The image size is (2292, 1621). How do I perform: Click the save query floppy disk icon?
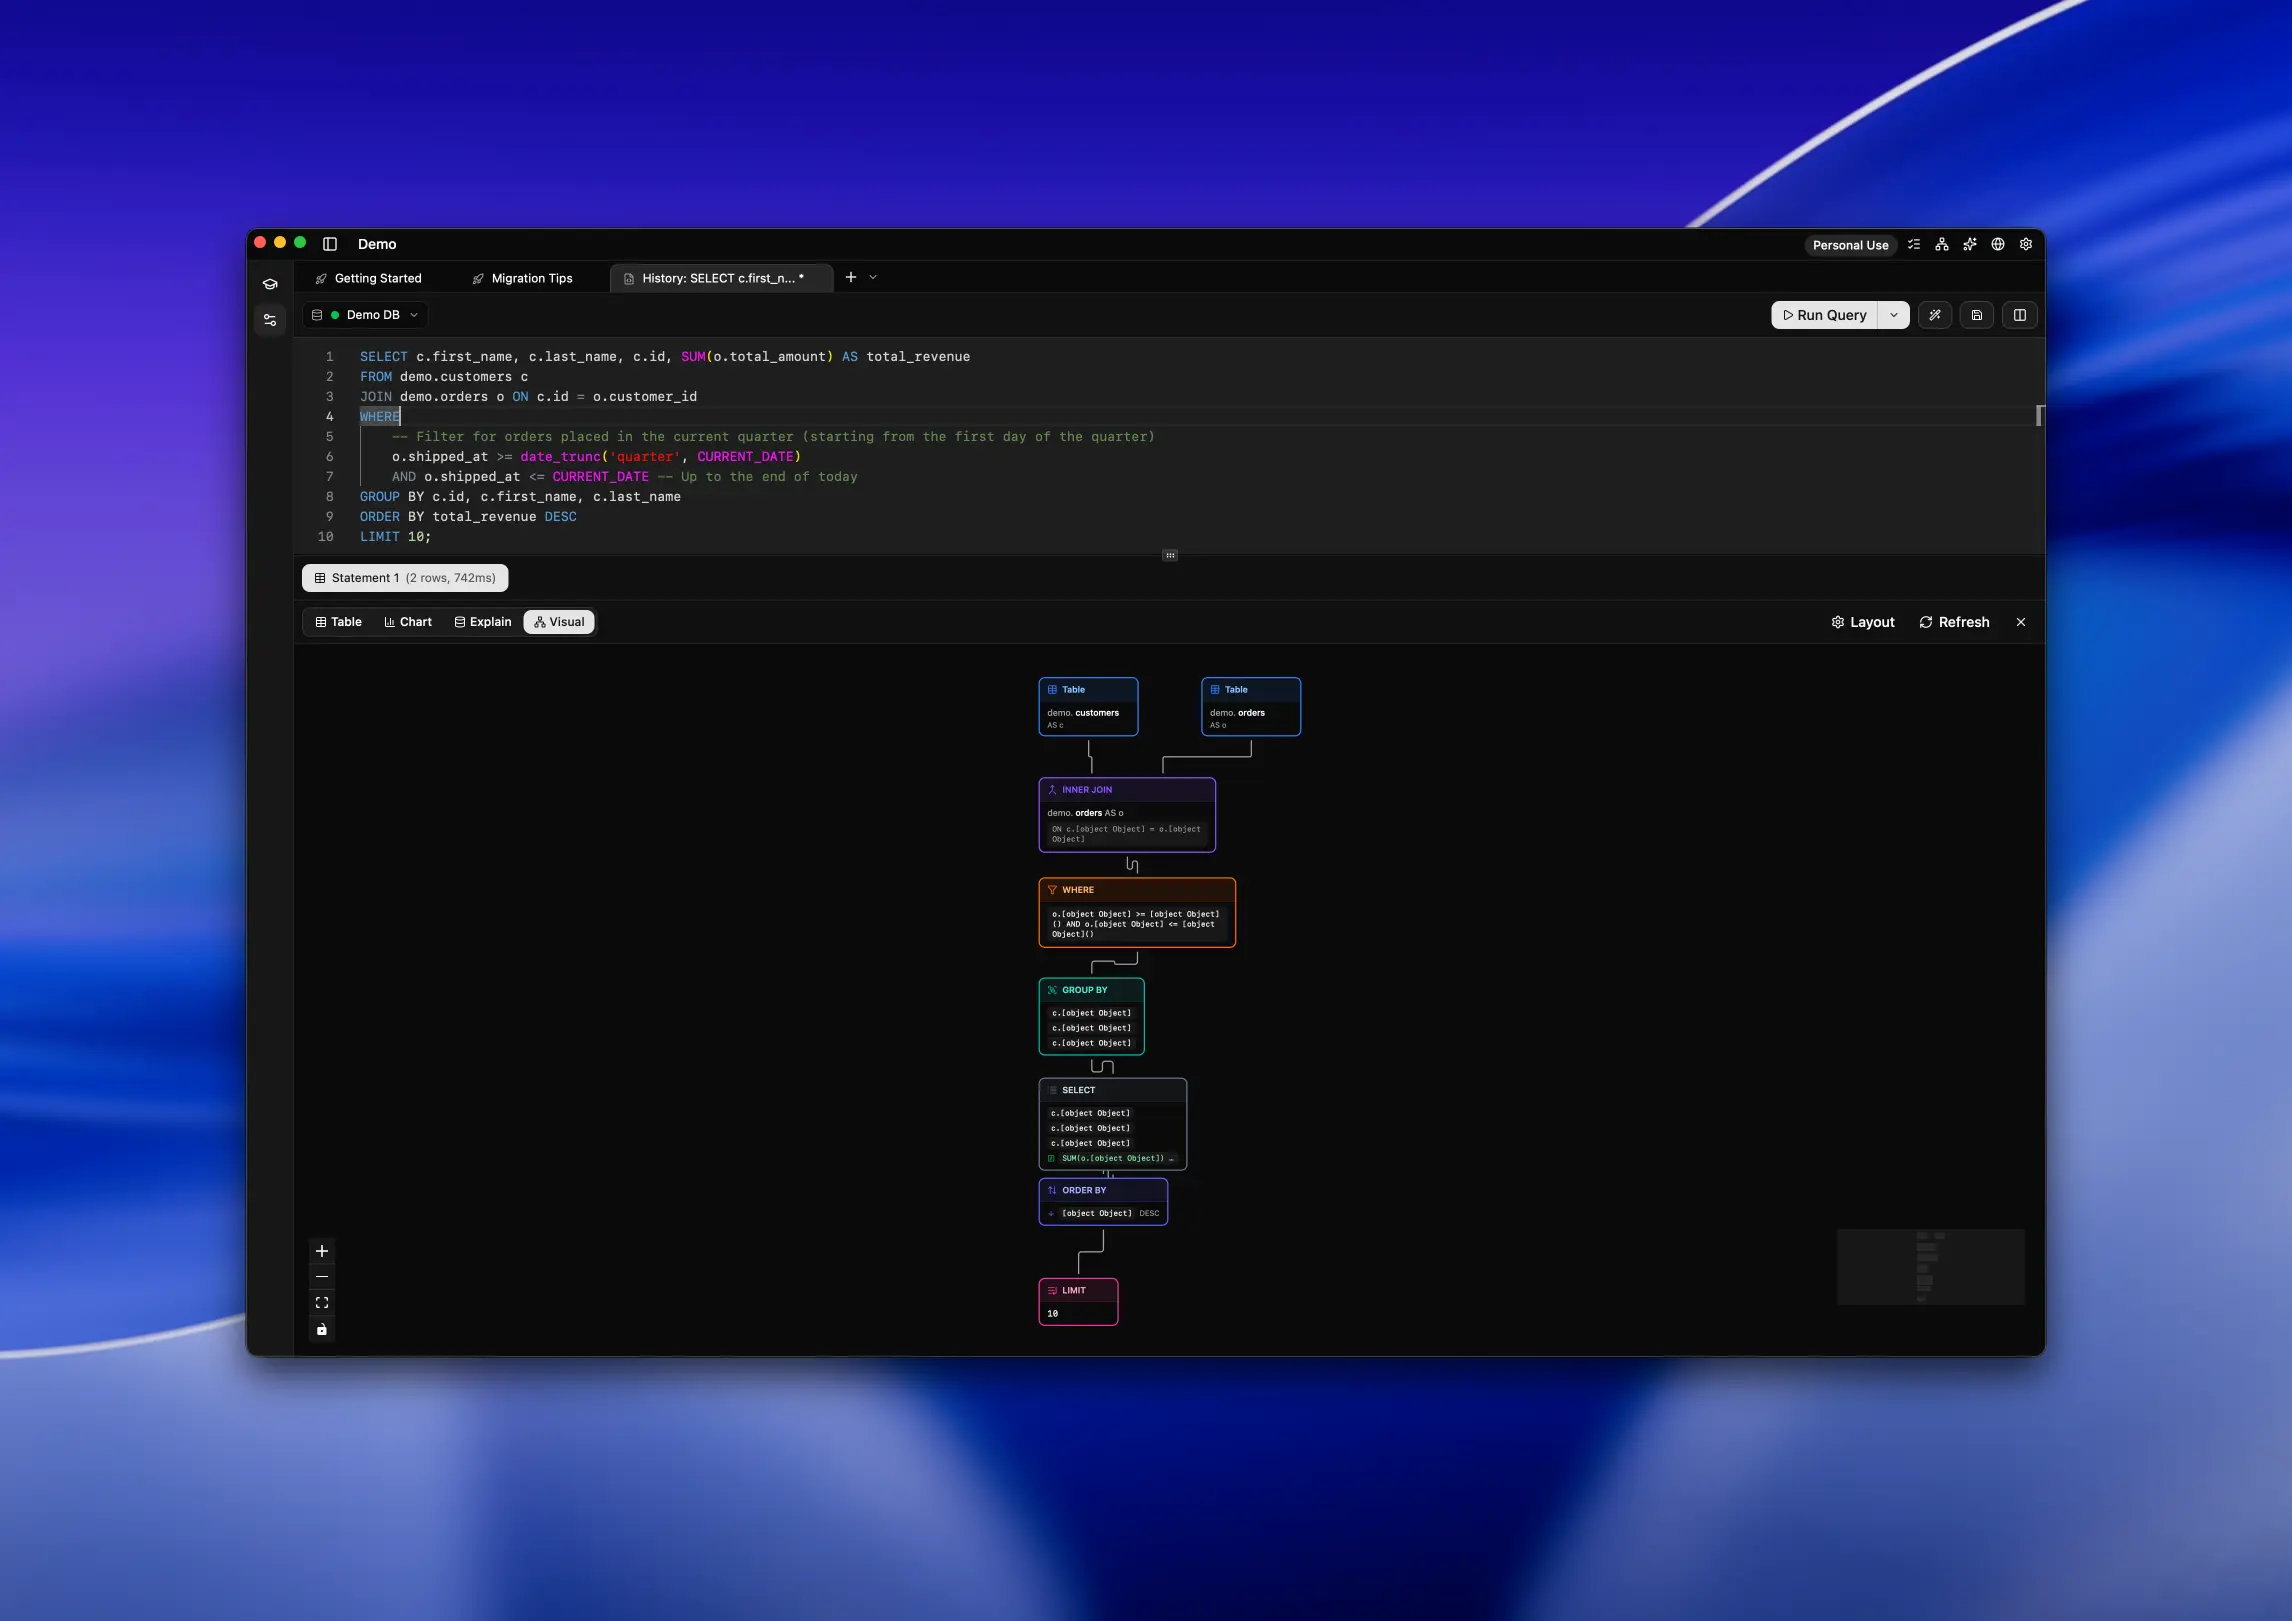(x=1977, y=315)
